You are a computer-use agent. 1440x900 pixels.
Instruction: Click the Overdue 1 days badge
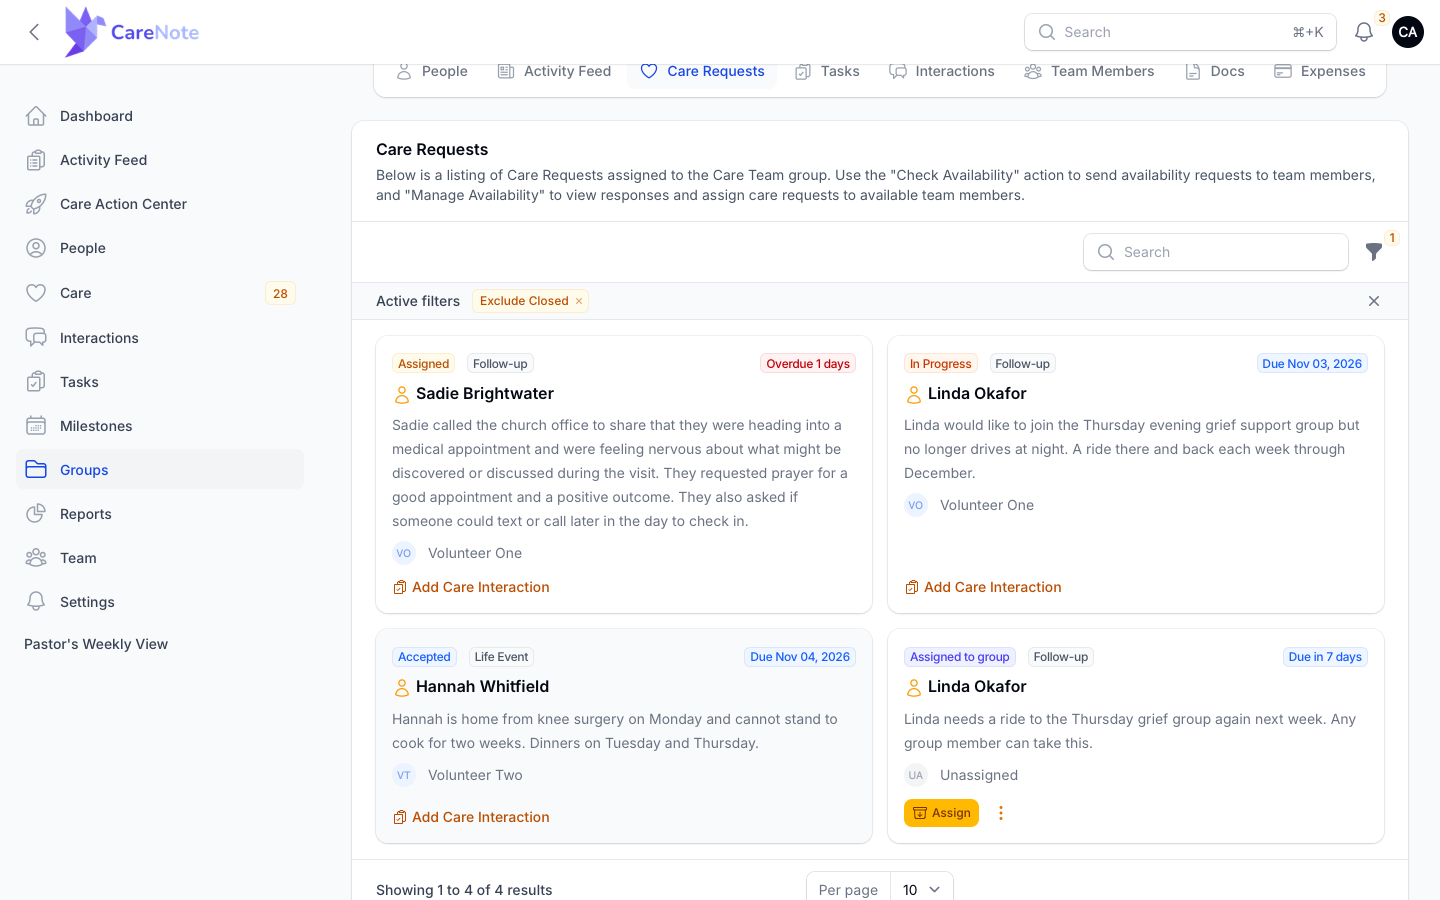point(808,364)
